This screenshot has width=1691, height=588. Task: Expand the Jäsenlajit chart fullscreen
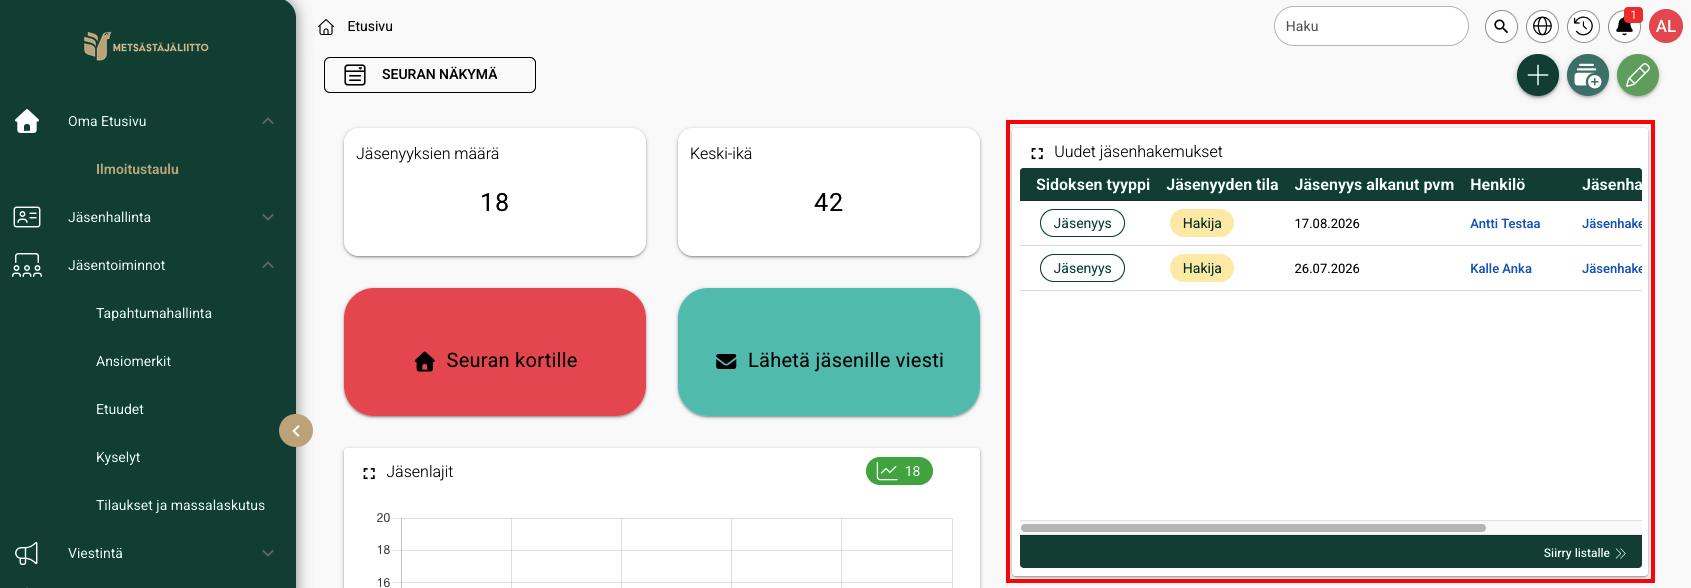click(369, 473)
